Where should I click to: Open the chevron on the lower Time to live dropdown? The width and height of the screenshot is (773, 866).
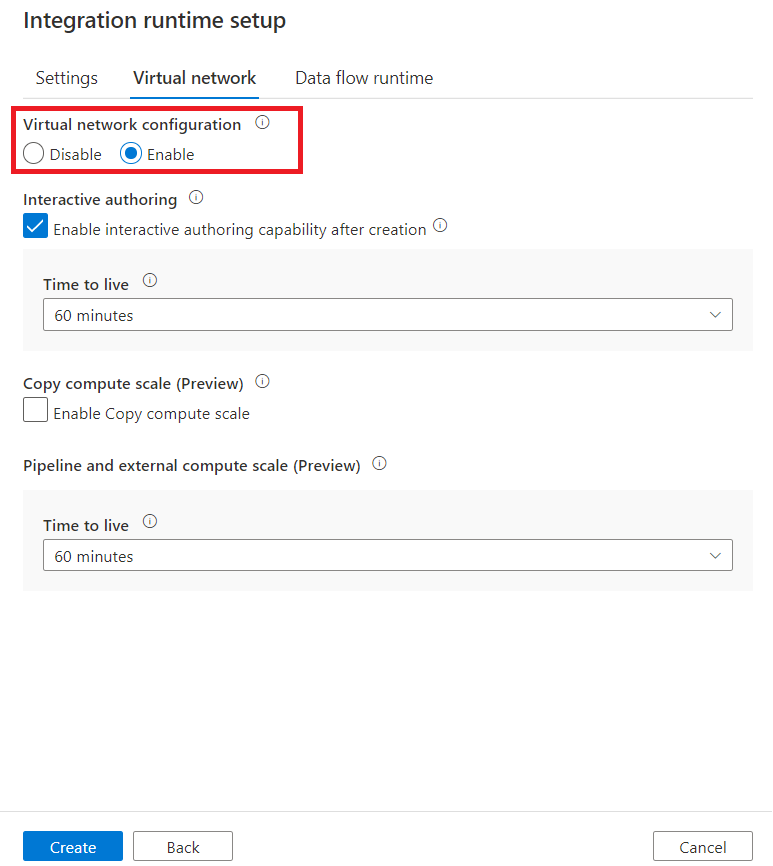[x=715, y=555]
